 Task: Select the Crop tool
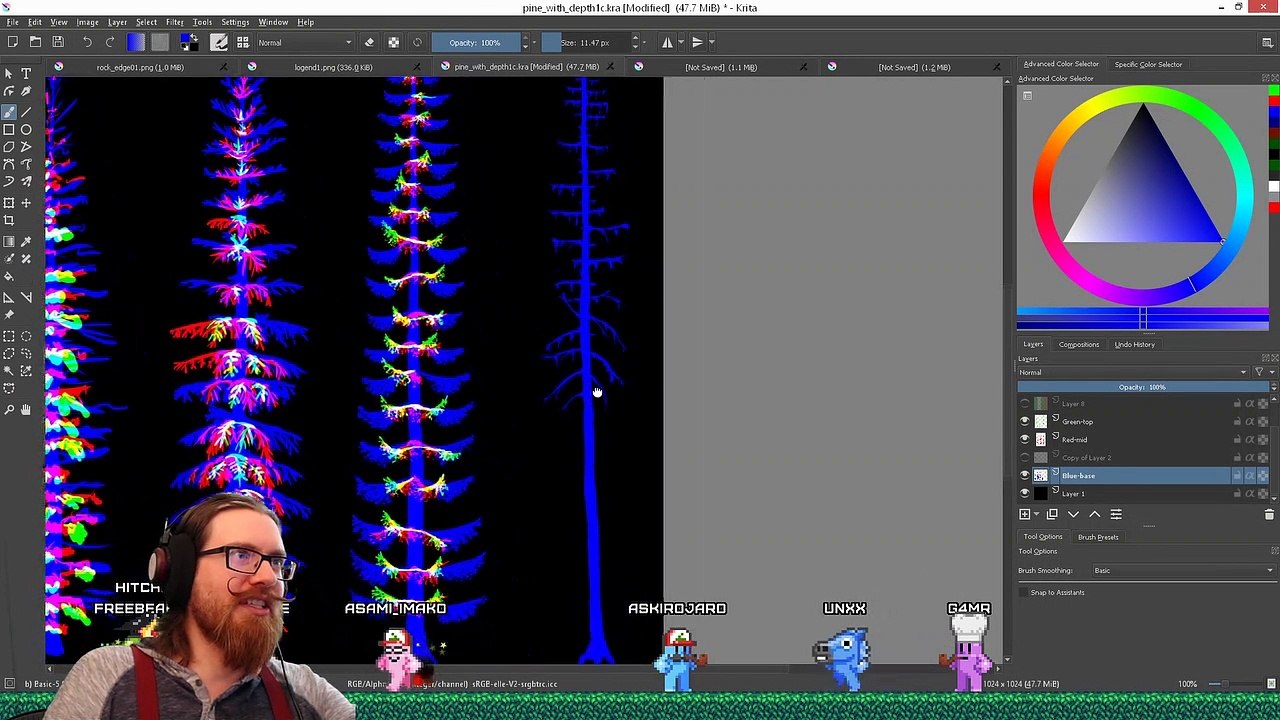9,221
